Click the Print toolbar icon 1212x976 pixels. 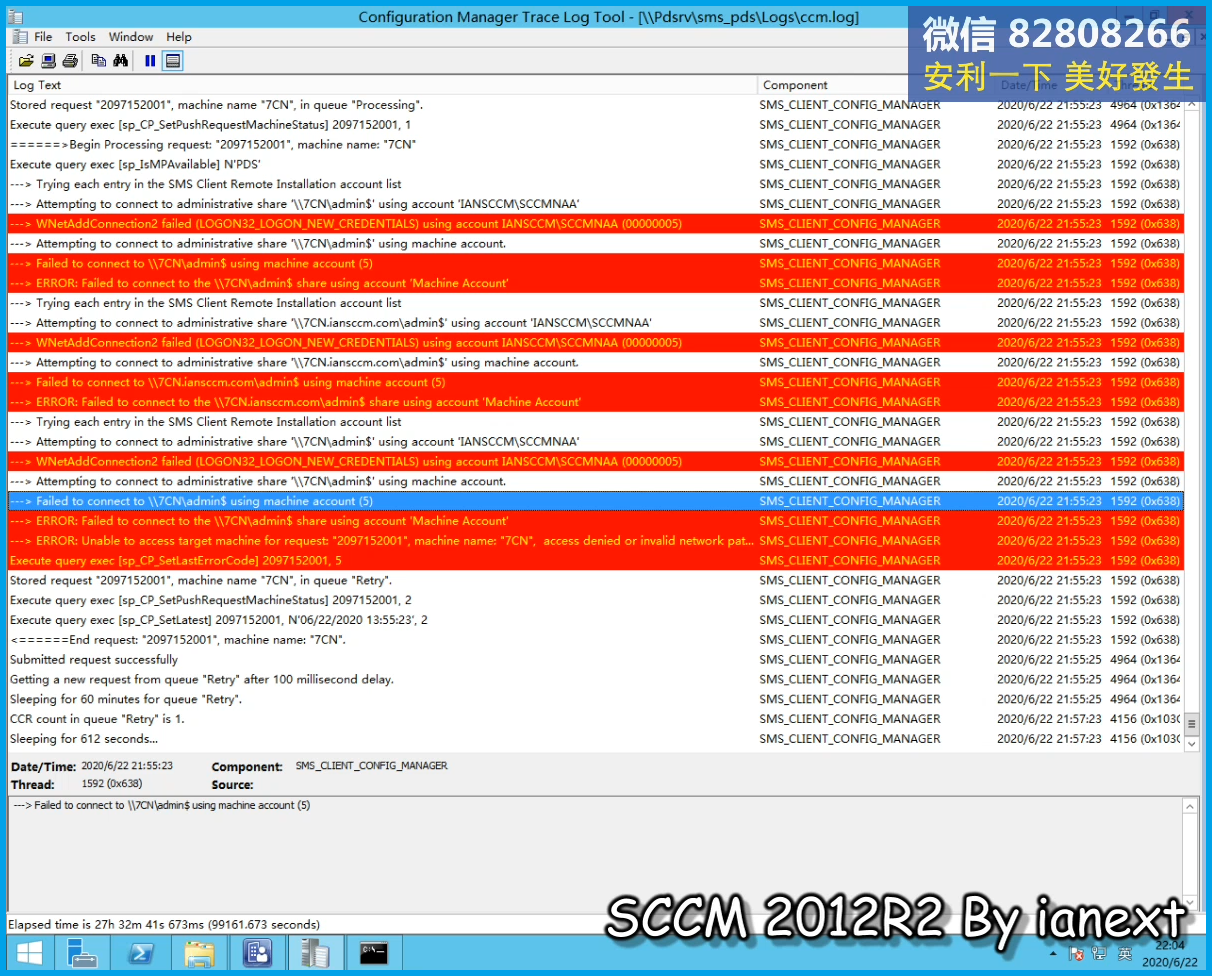pyautogui.click(x=70, y=61)
